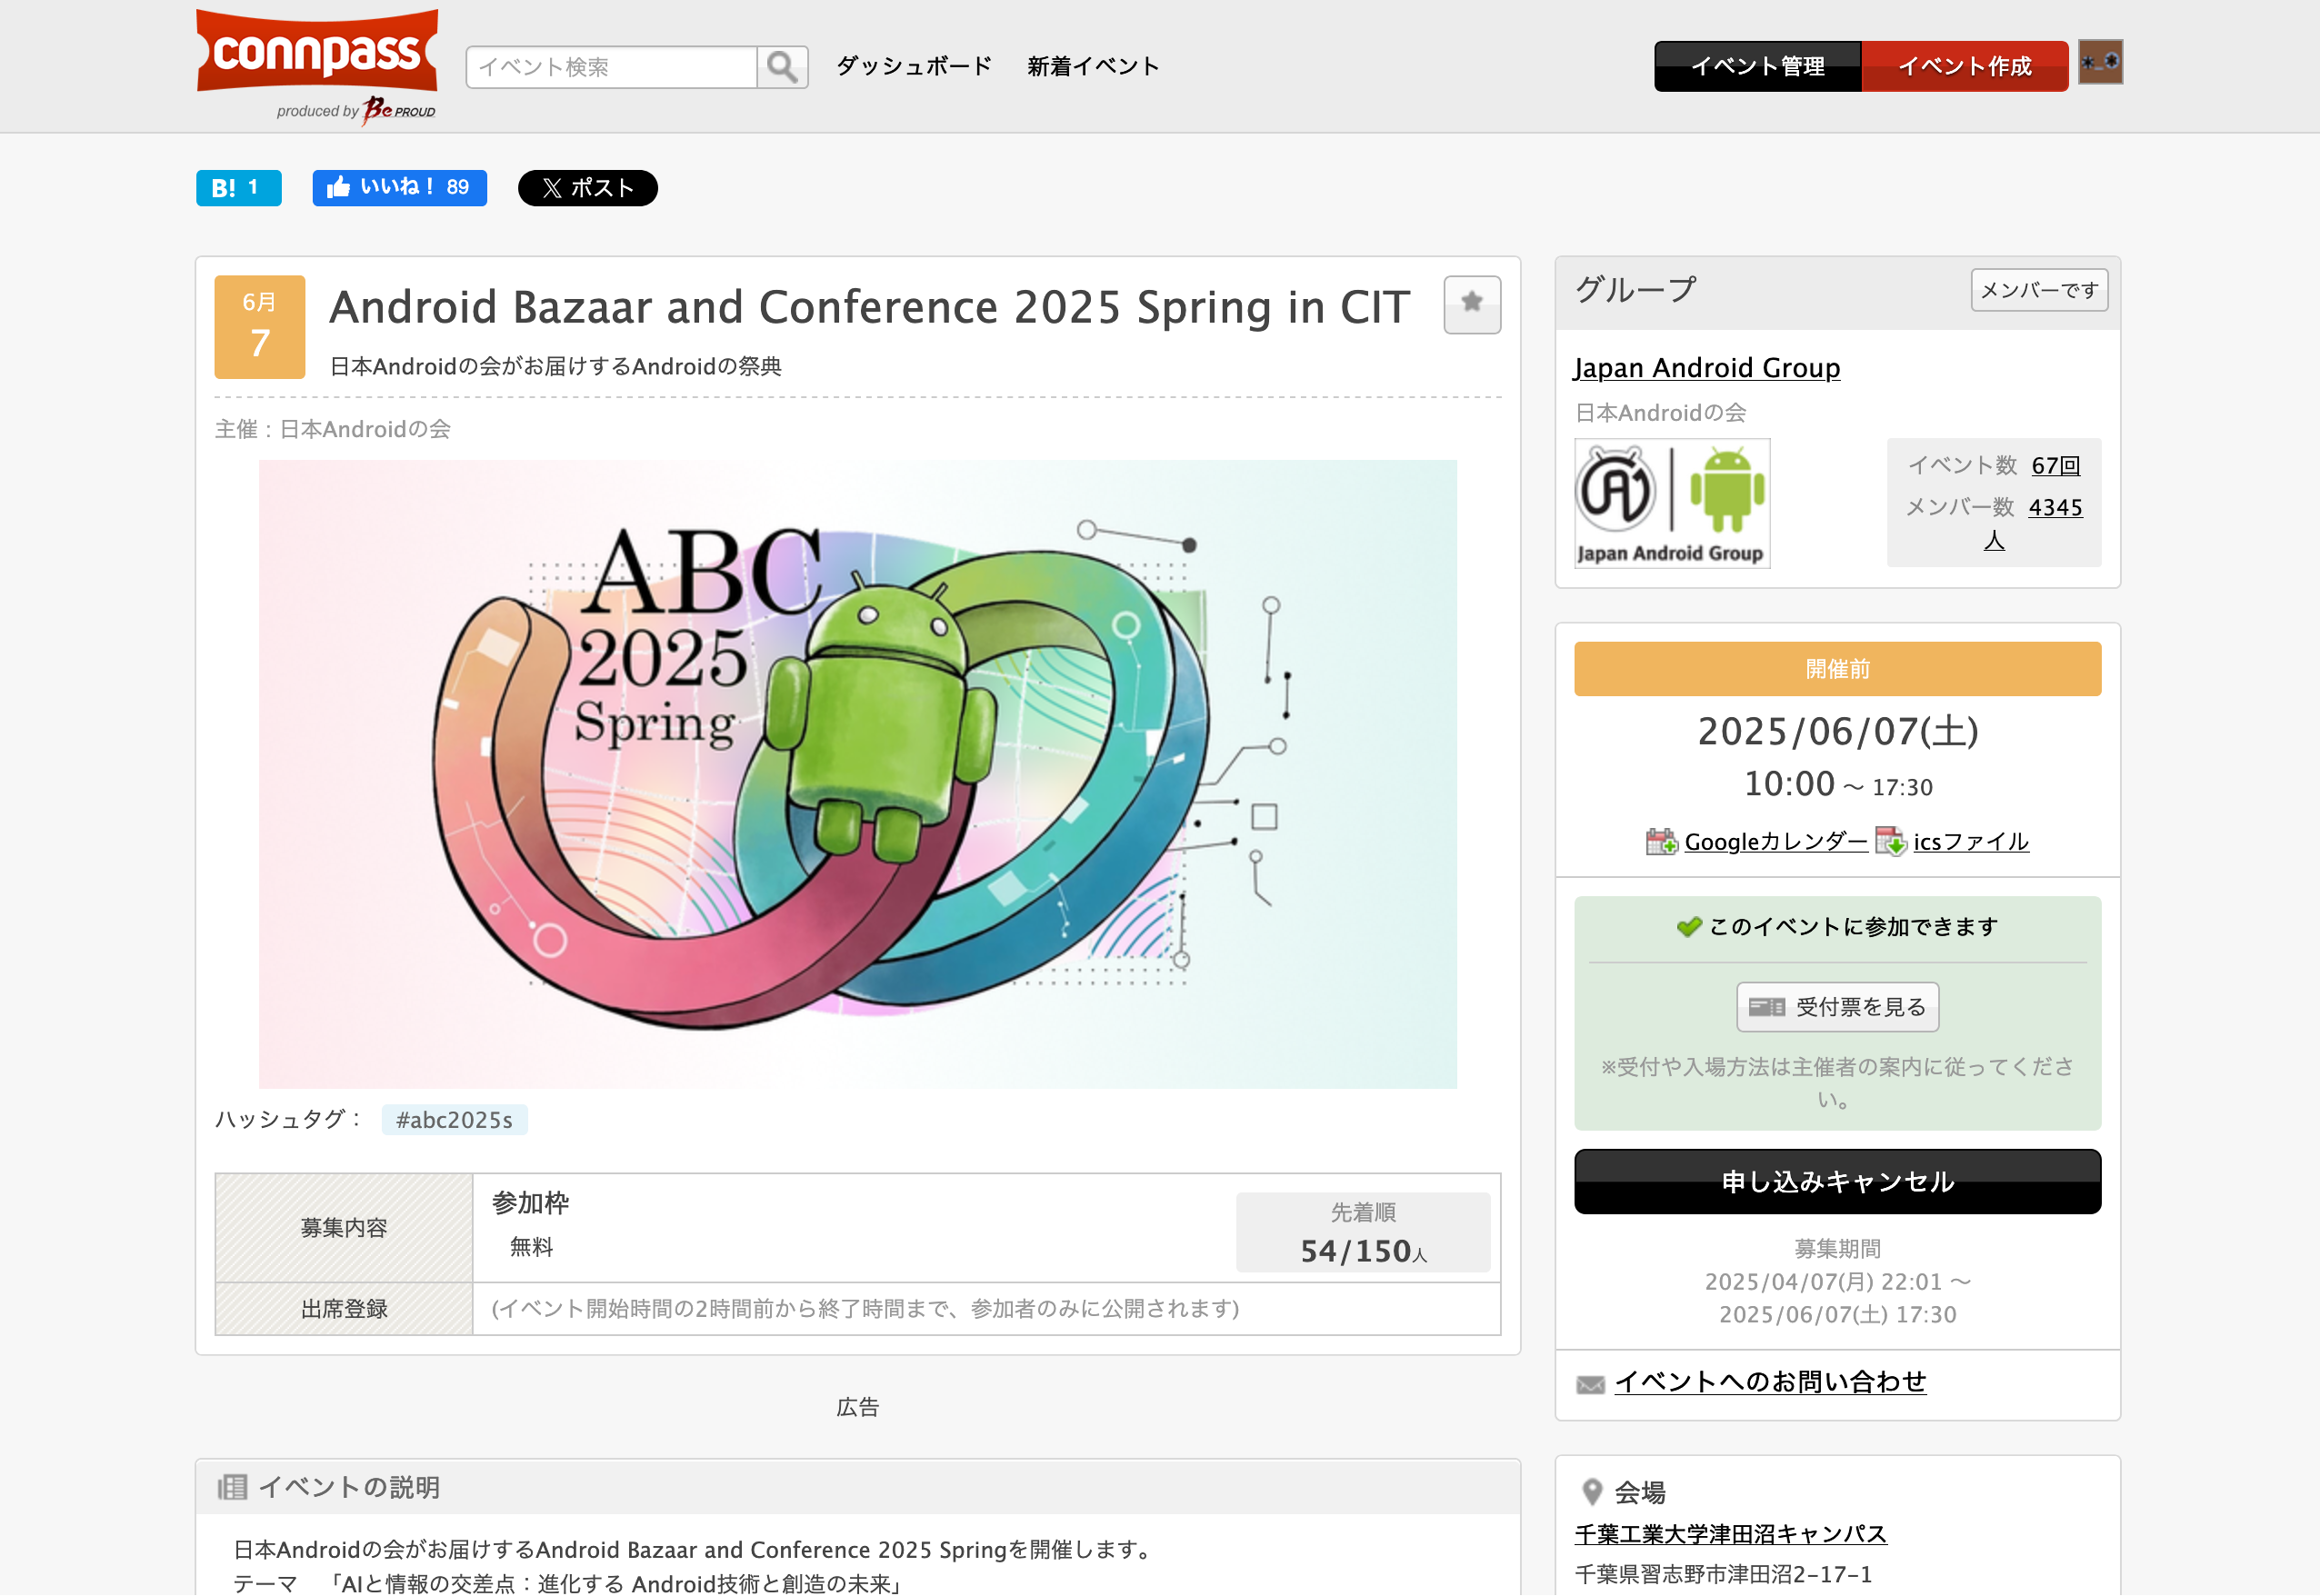The width and height of the screenshot is (2320, 1596).
Task: Click the 申し込みキャンセル button
Action: [1838, 1182]
